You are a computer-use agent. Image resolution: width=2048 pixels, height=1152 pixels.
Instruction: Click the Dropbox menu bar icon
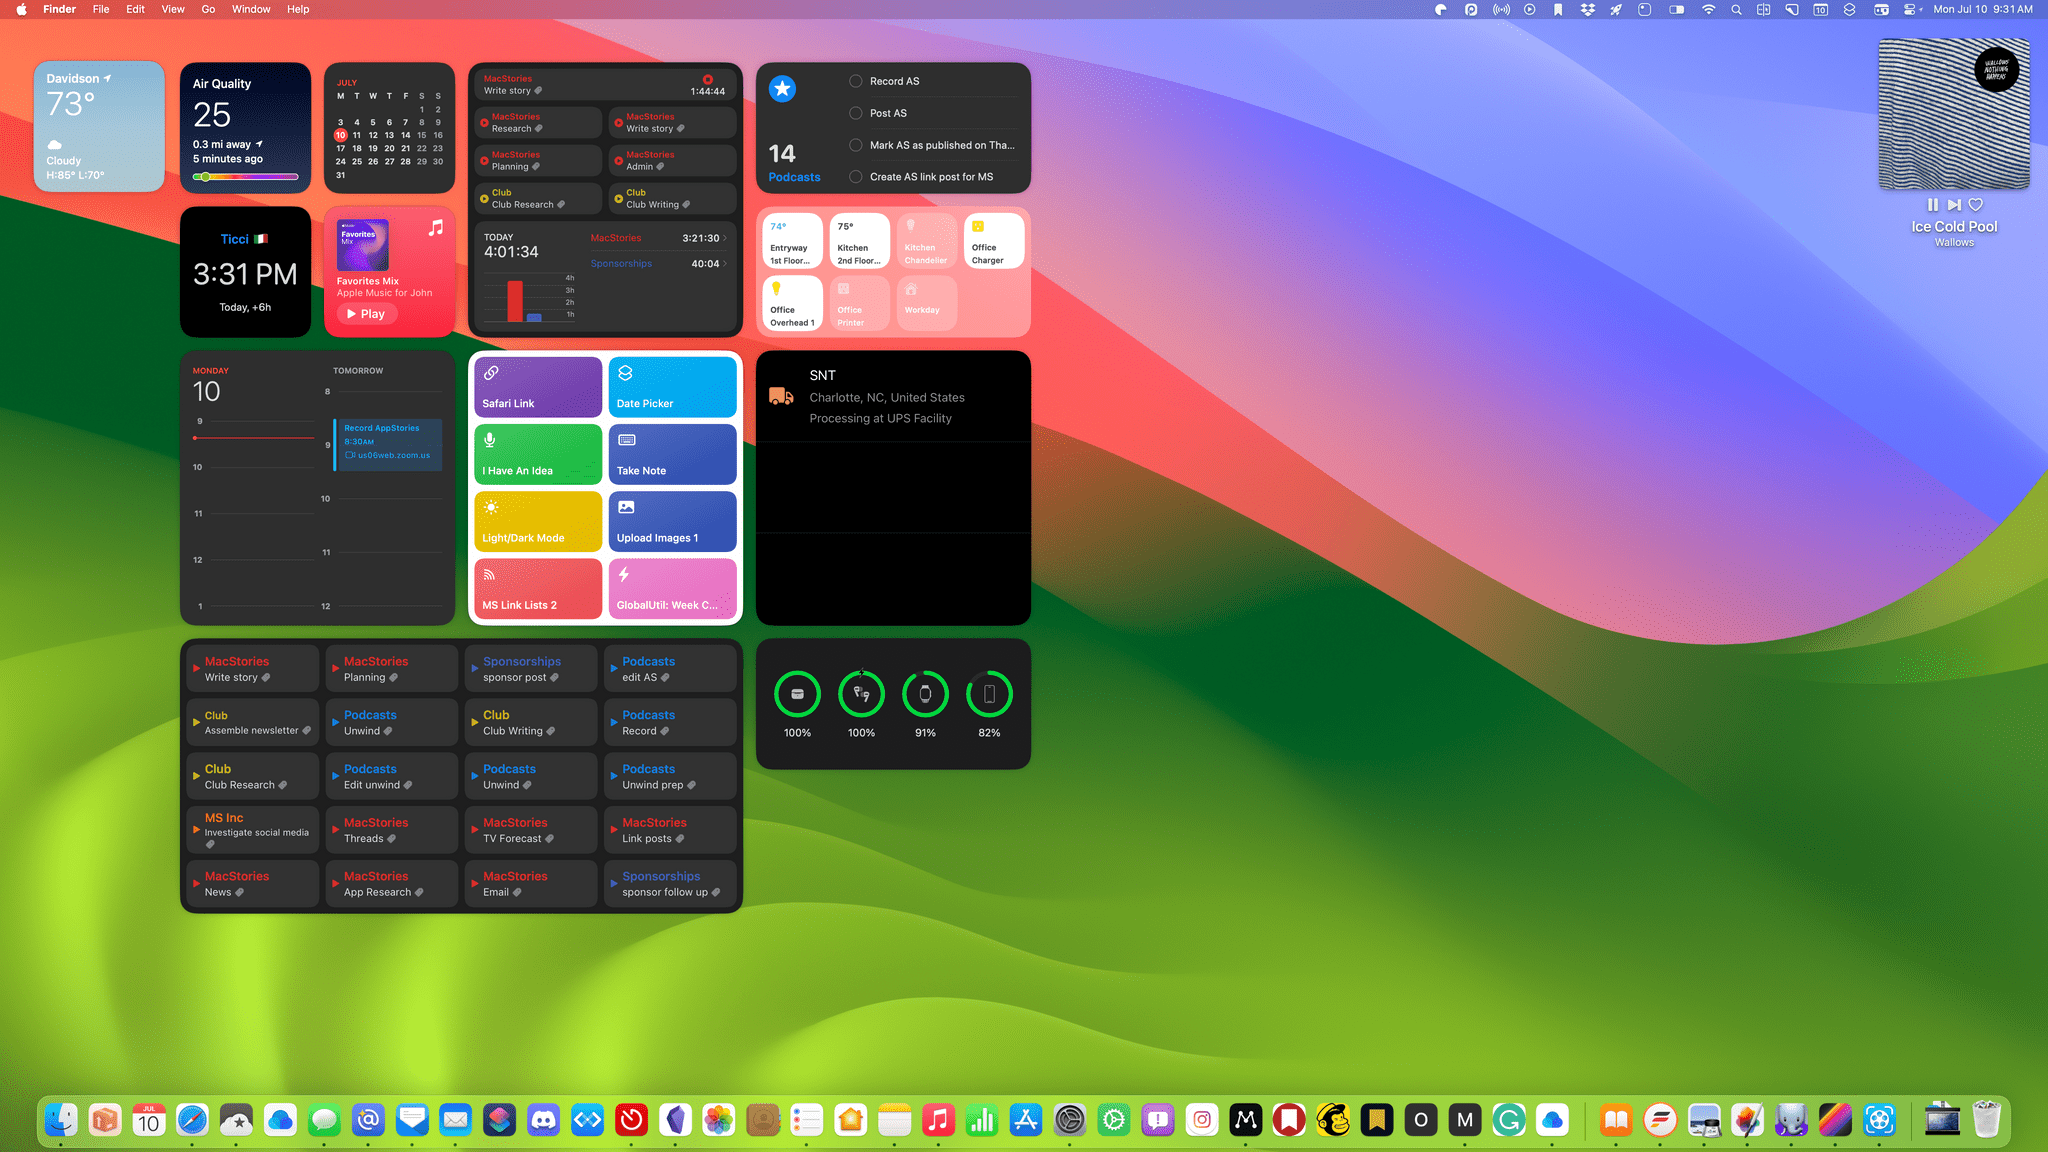(x=1587, y=9)
